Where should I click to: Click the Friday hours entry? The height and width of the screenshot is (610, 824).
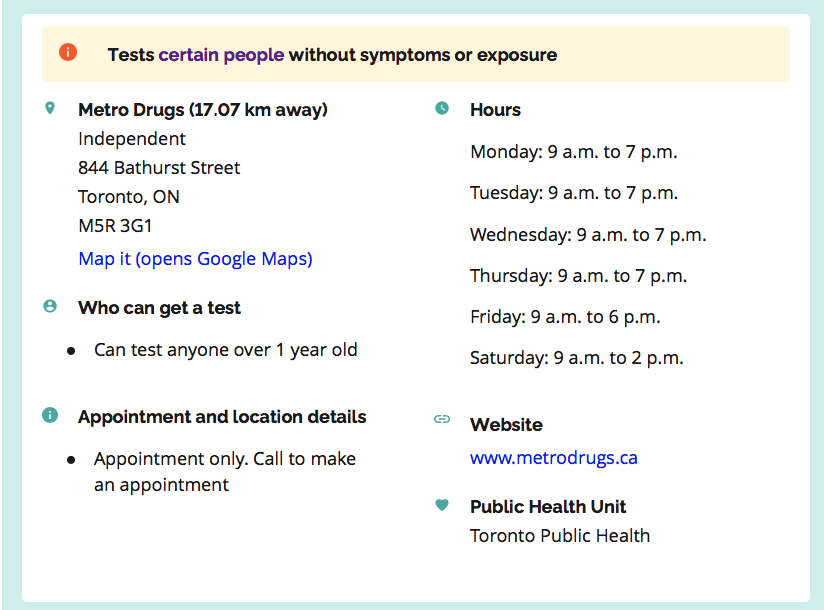pyautogui.click(x=565, y=317)
